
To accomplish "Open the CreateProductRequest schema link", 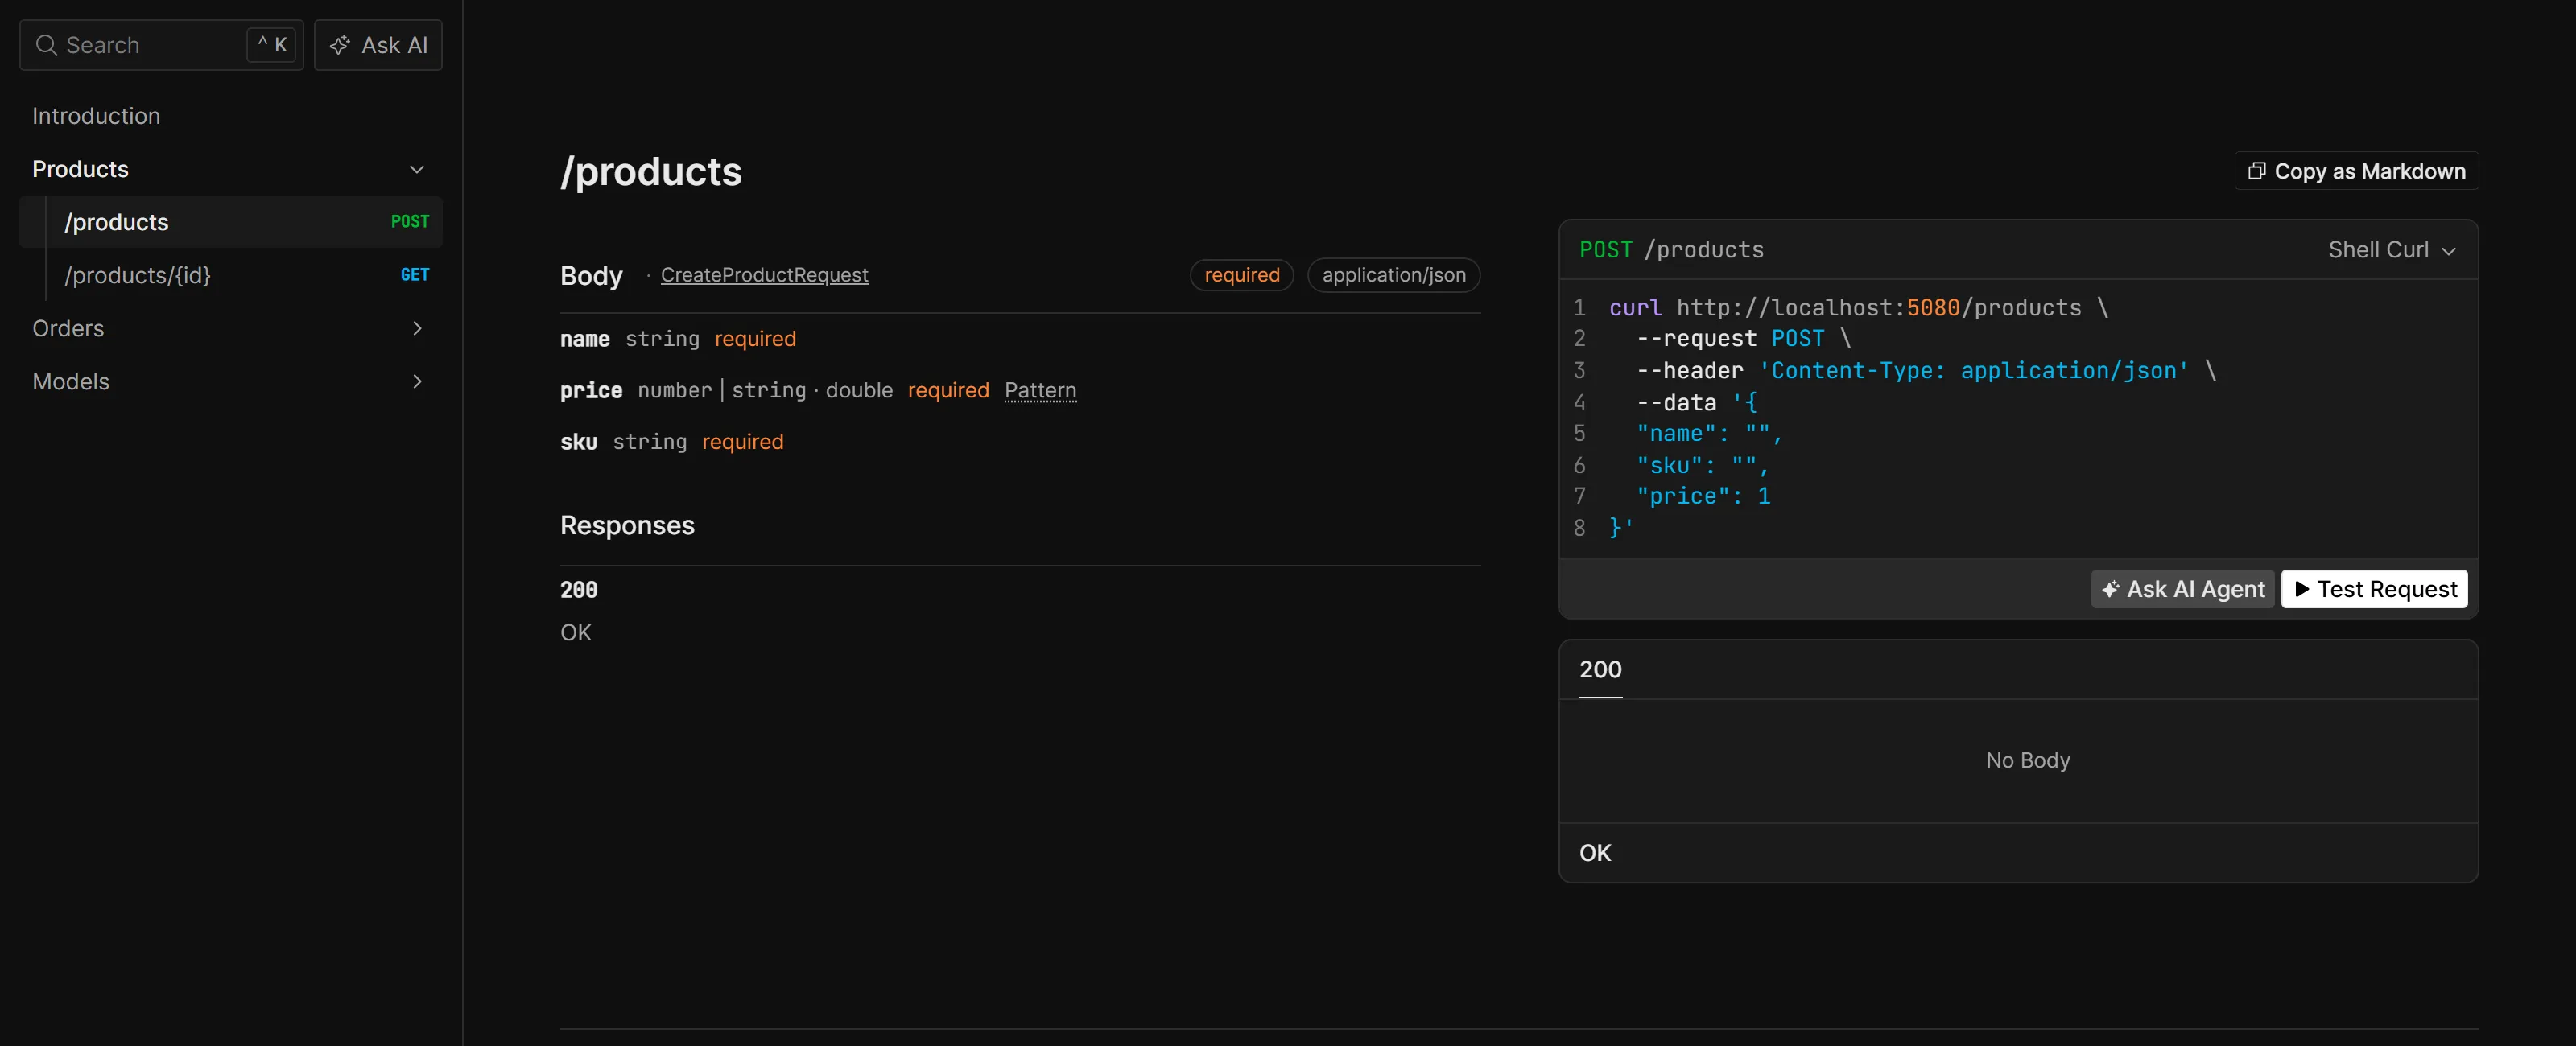I will [x=764, y=275].
